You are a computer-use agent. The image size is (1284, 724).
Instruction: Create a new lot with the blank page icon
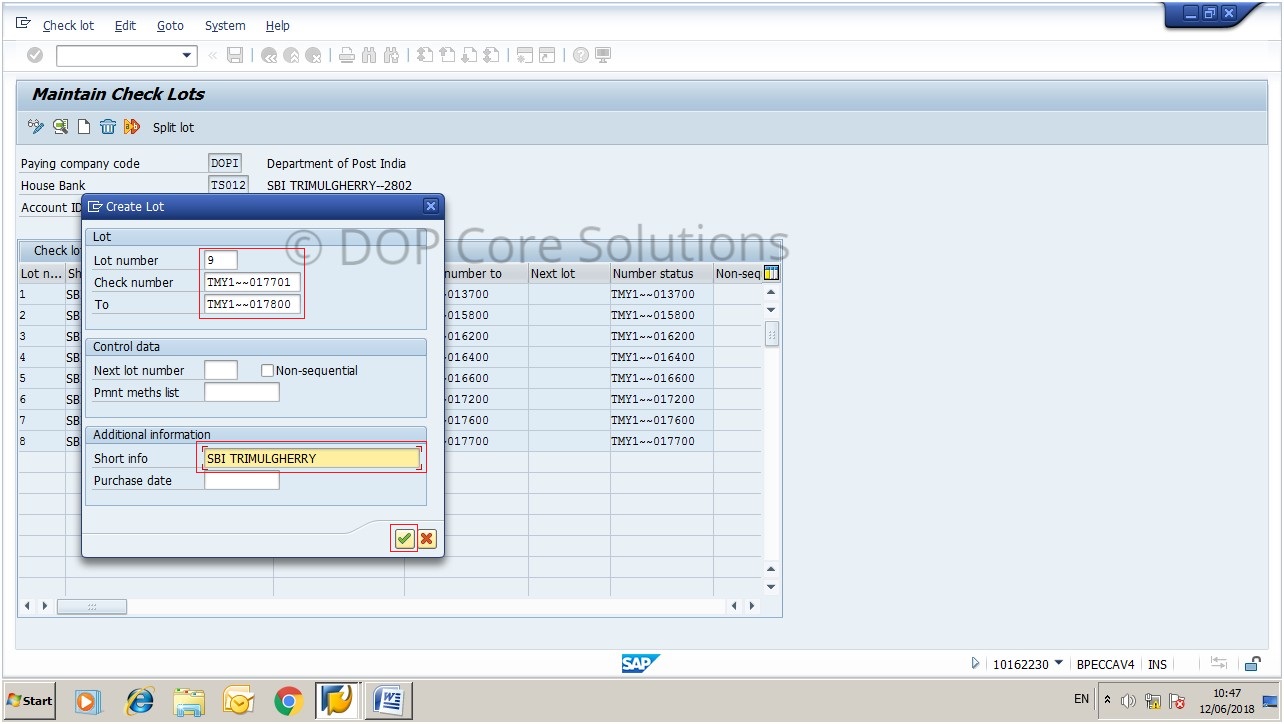(84, 127)
